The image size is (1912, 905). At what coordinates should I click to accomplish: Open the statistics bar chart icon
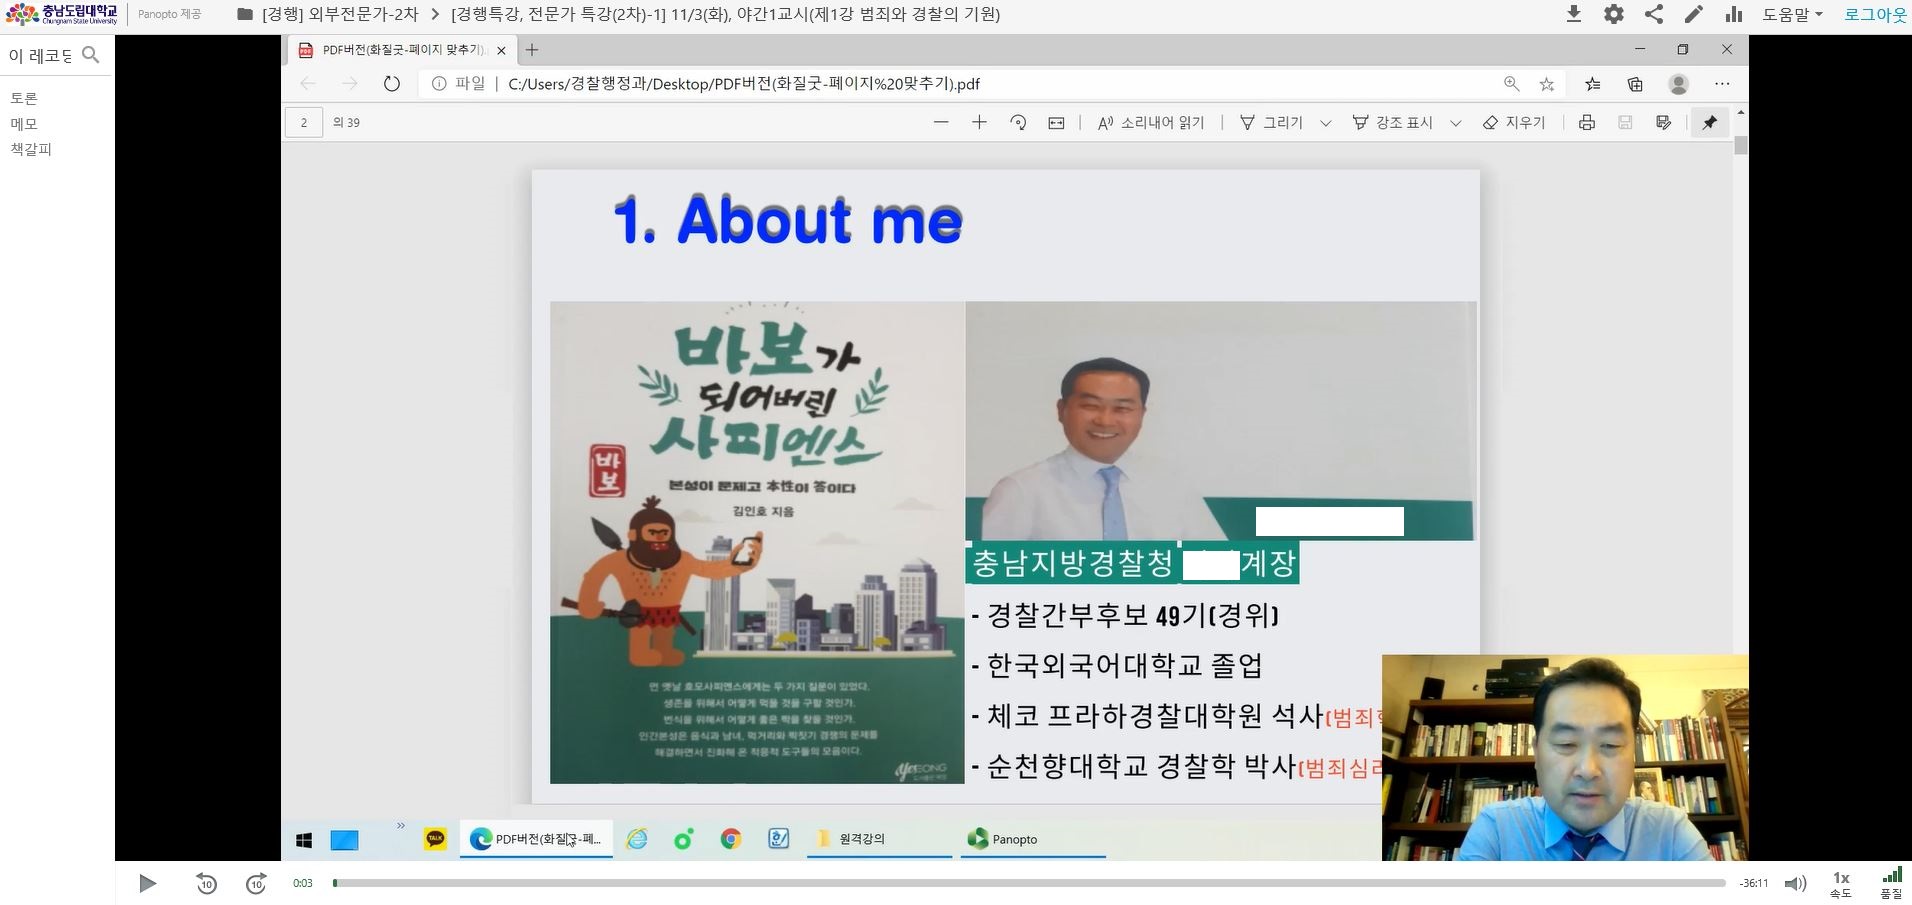[1734, 14]
